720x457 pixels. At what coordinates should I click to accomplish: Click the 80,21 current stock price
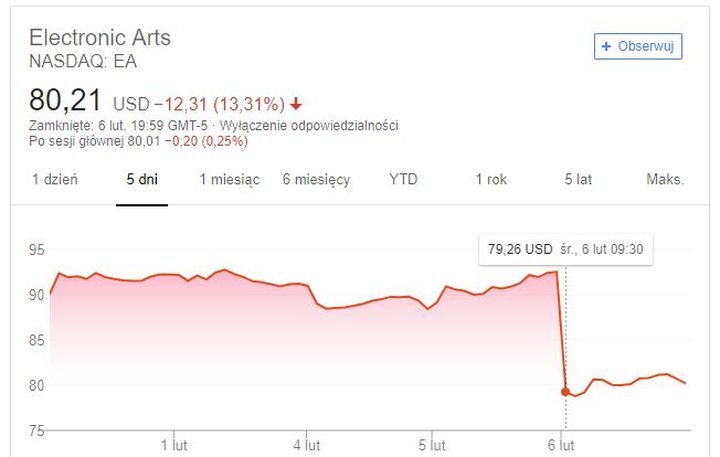pos(65,101)
